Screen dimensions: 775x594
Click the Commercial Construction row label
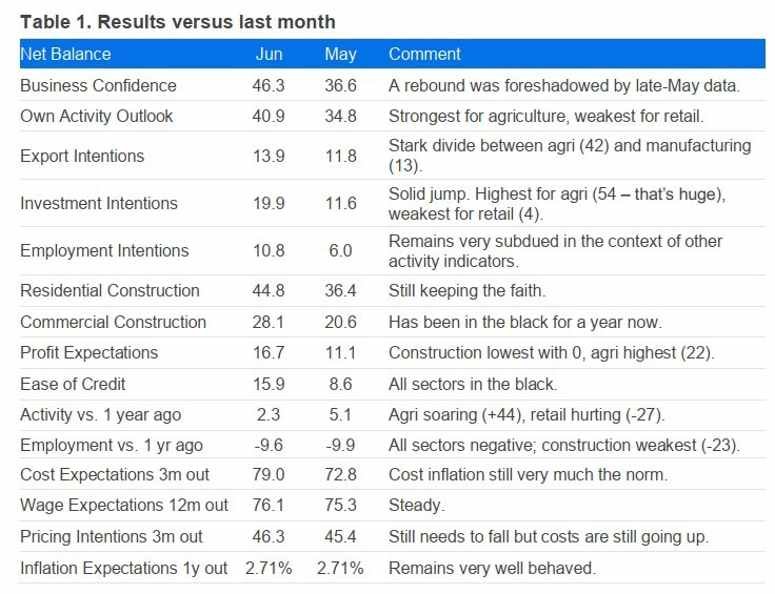[x=113, y=322]
